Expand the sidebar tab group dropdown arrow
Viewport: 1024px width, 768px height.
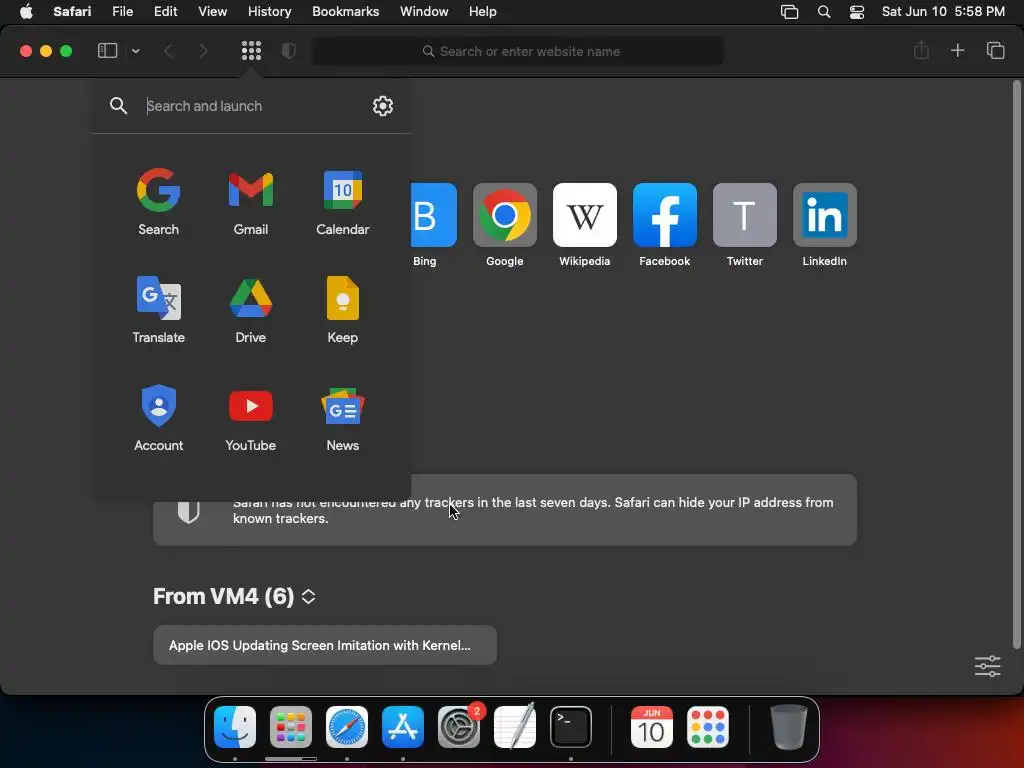(x=135, y=51)
